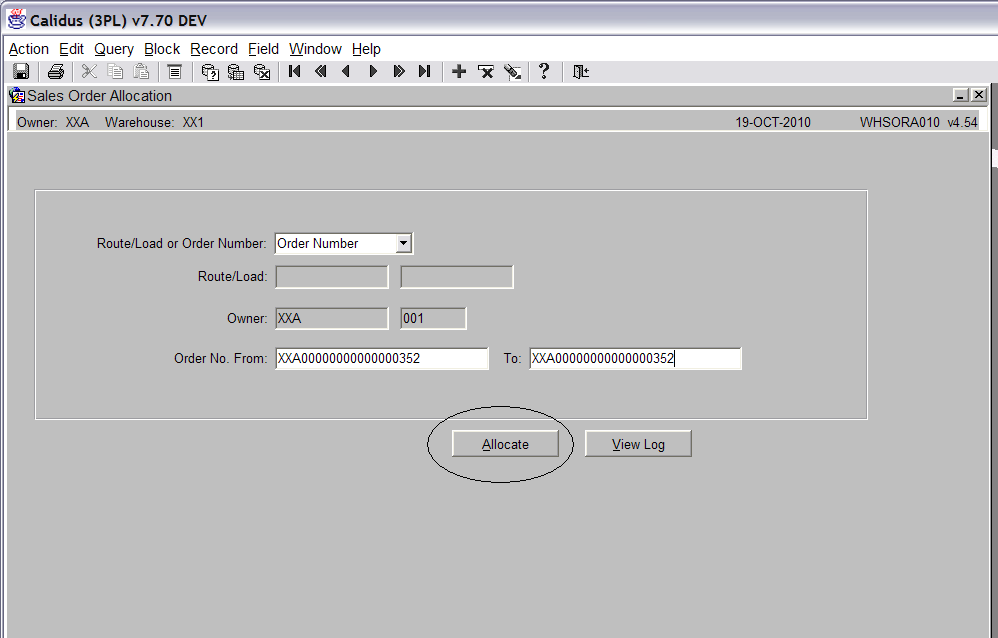Viewport: 998px width, 638px height.
Task: Click the Enter Query toolbar icon
Action: point(210,72)
